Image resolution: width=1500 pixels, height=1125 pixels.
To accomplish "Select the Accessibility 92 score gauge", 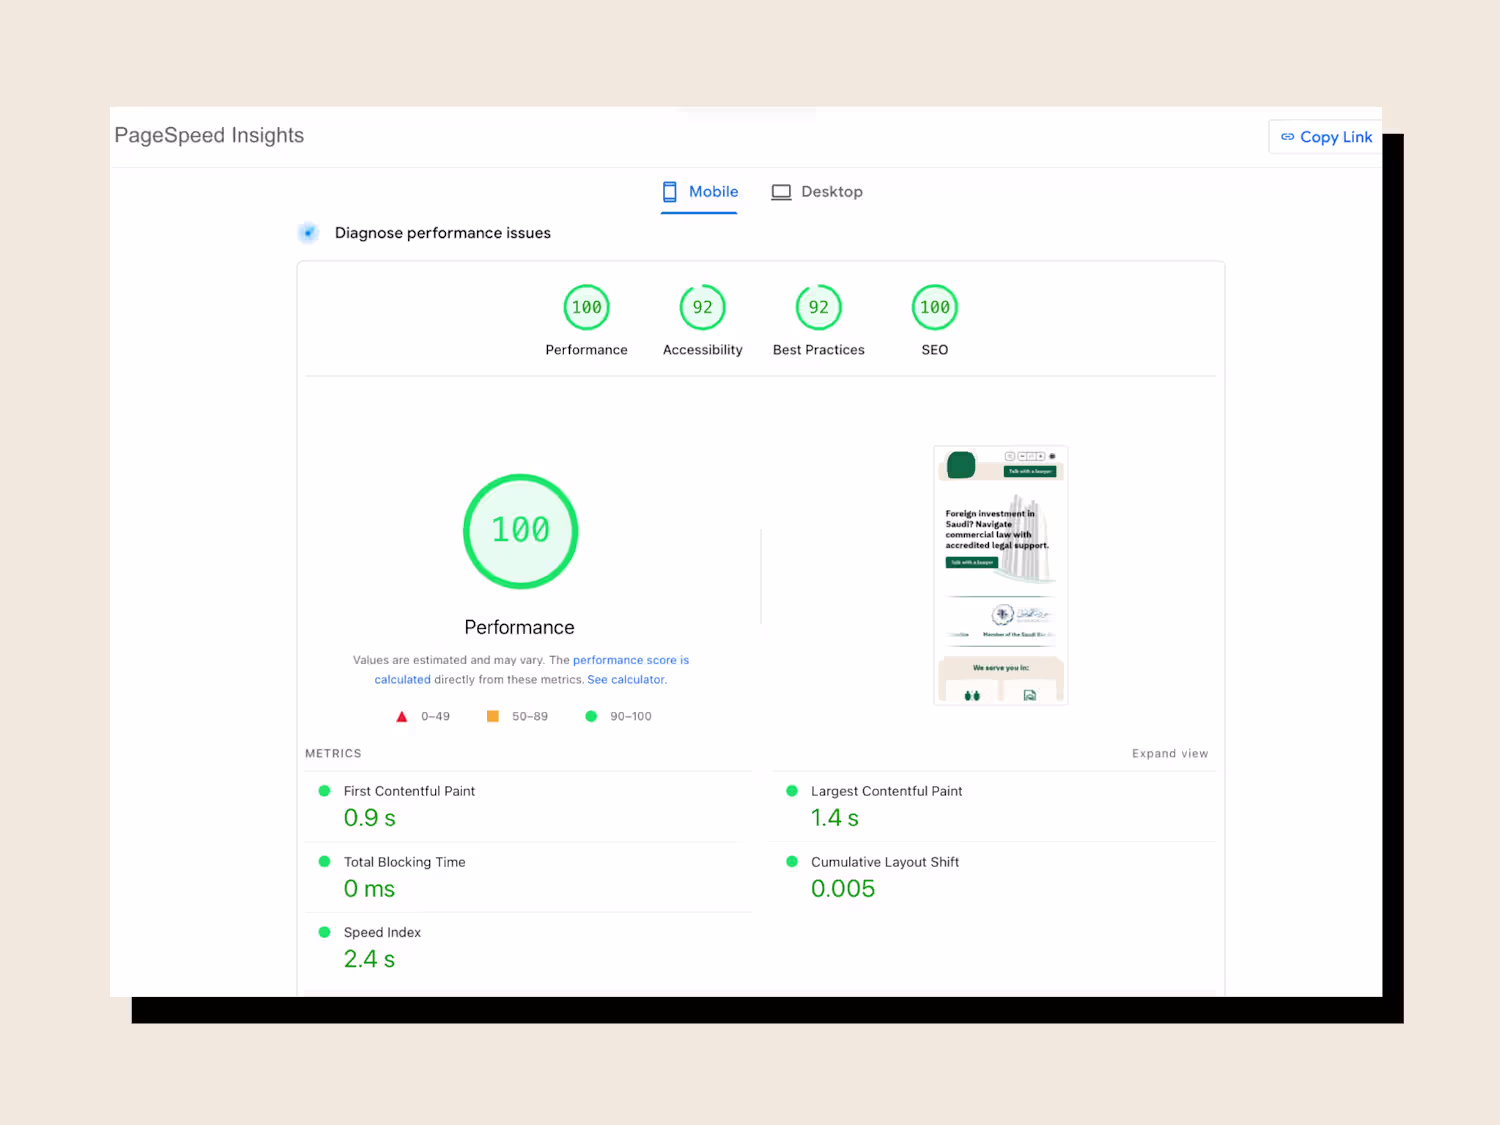I will (703, 307).
